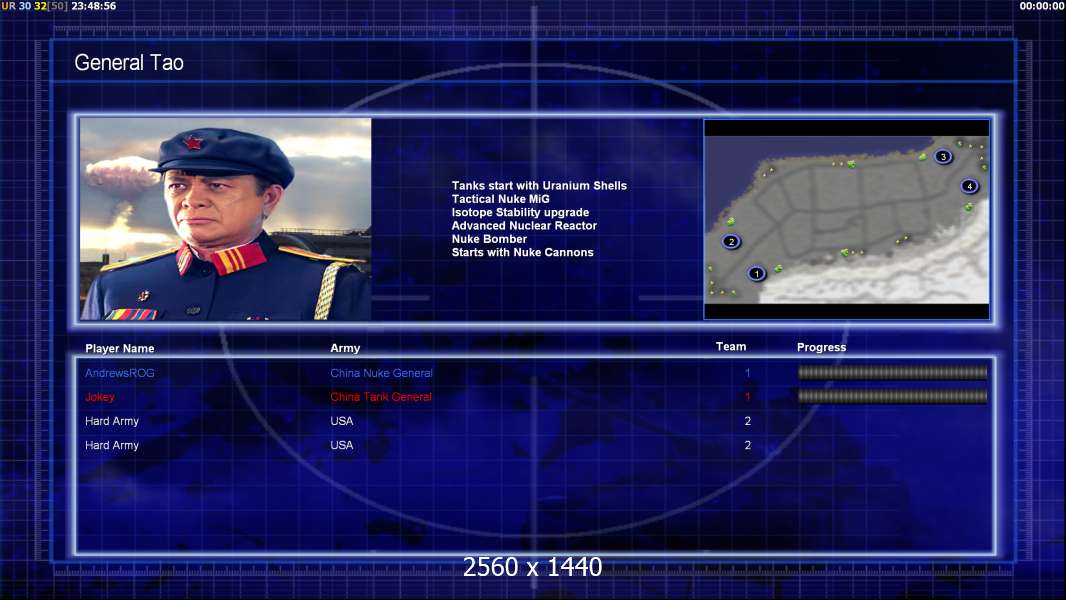
Task: Click start position marker 4 on minimap
Action: (969, 186)
